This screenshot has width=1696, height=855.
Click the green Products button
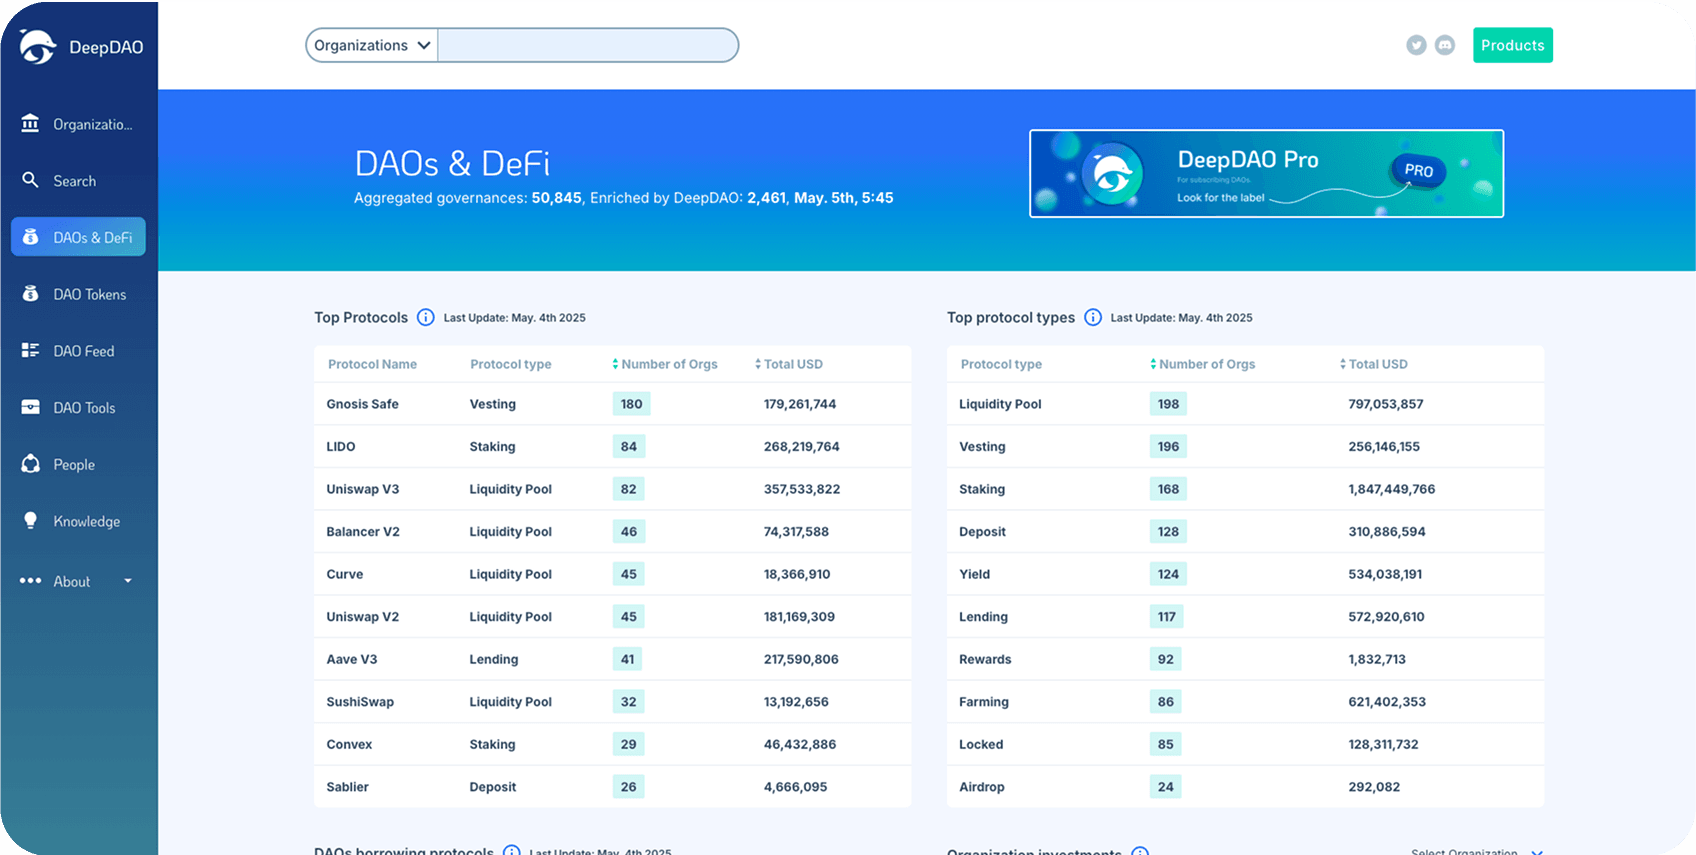(x=1512, y=45)
